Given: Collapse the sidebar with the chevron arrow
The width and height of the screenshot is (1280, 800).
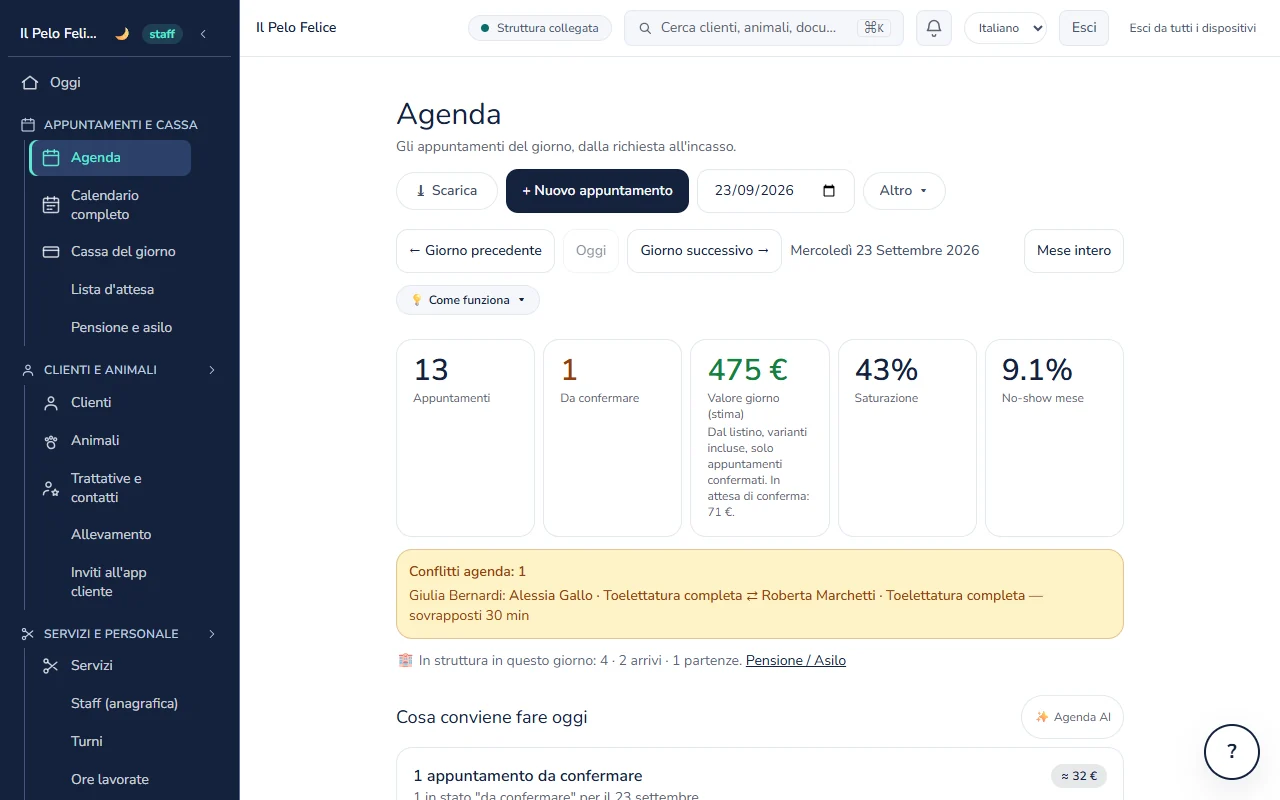Looking at the screenshot, I should tap(203, 34).
